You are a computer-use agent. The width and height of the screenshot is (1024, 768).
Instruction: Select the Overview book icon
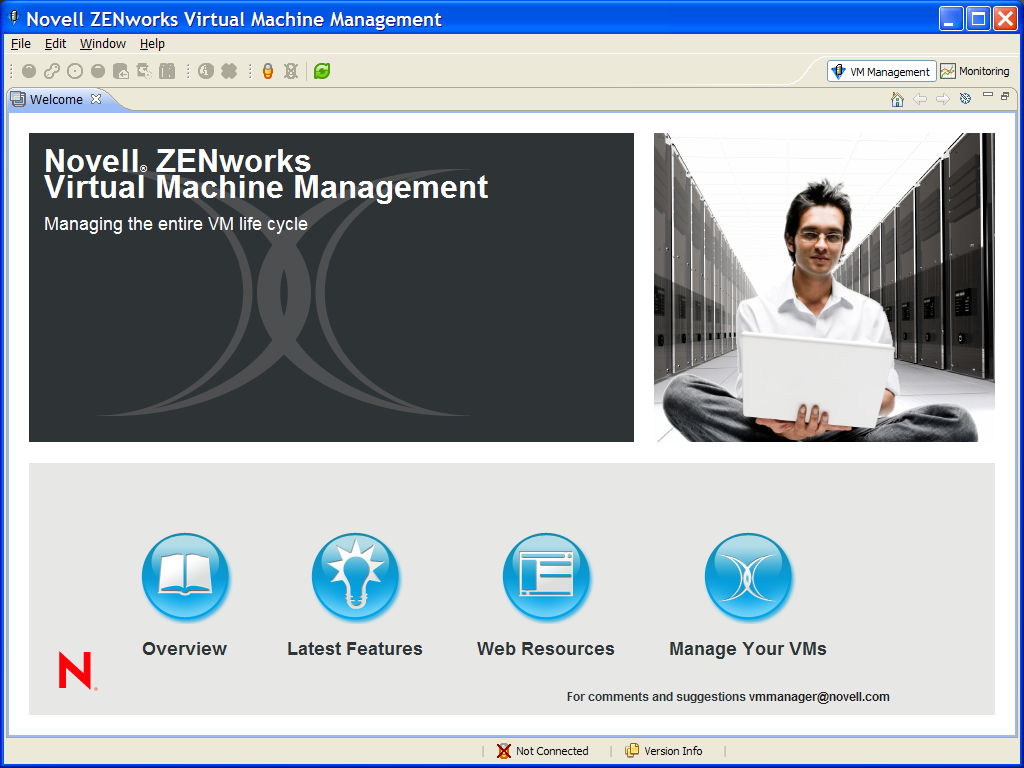(185, 576)
